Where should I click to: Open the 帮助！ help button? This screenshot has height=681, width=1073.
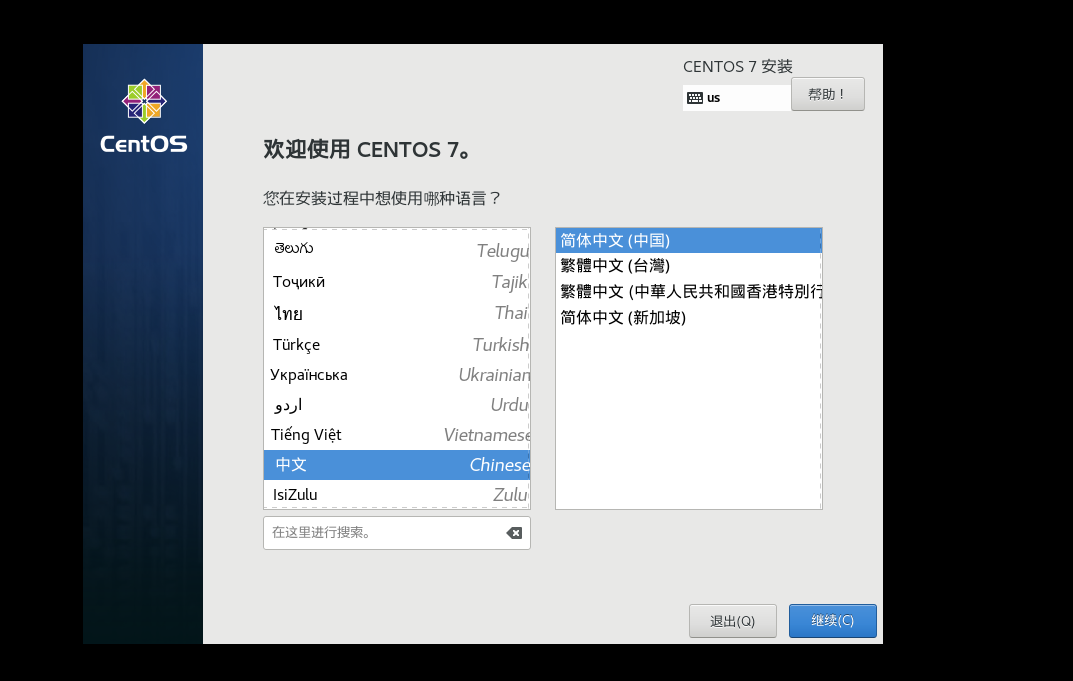click(827, 94)
